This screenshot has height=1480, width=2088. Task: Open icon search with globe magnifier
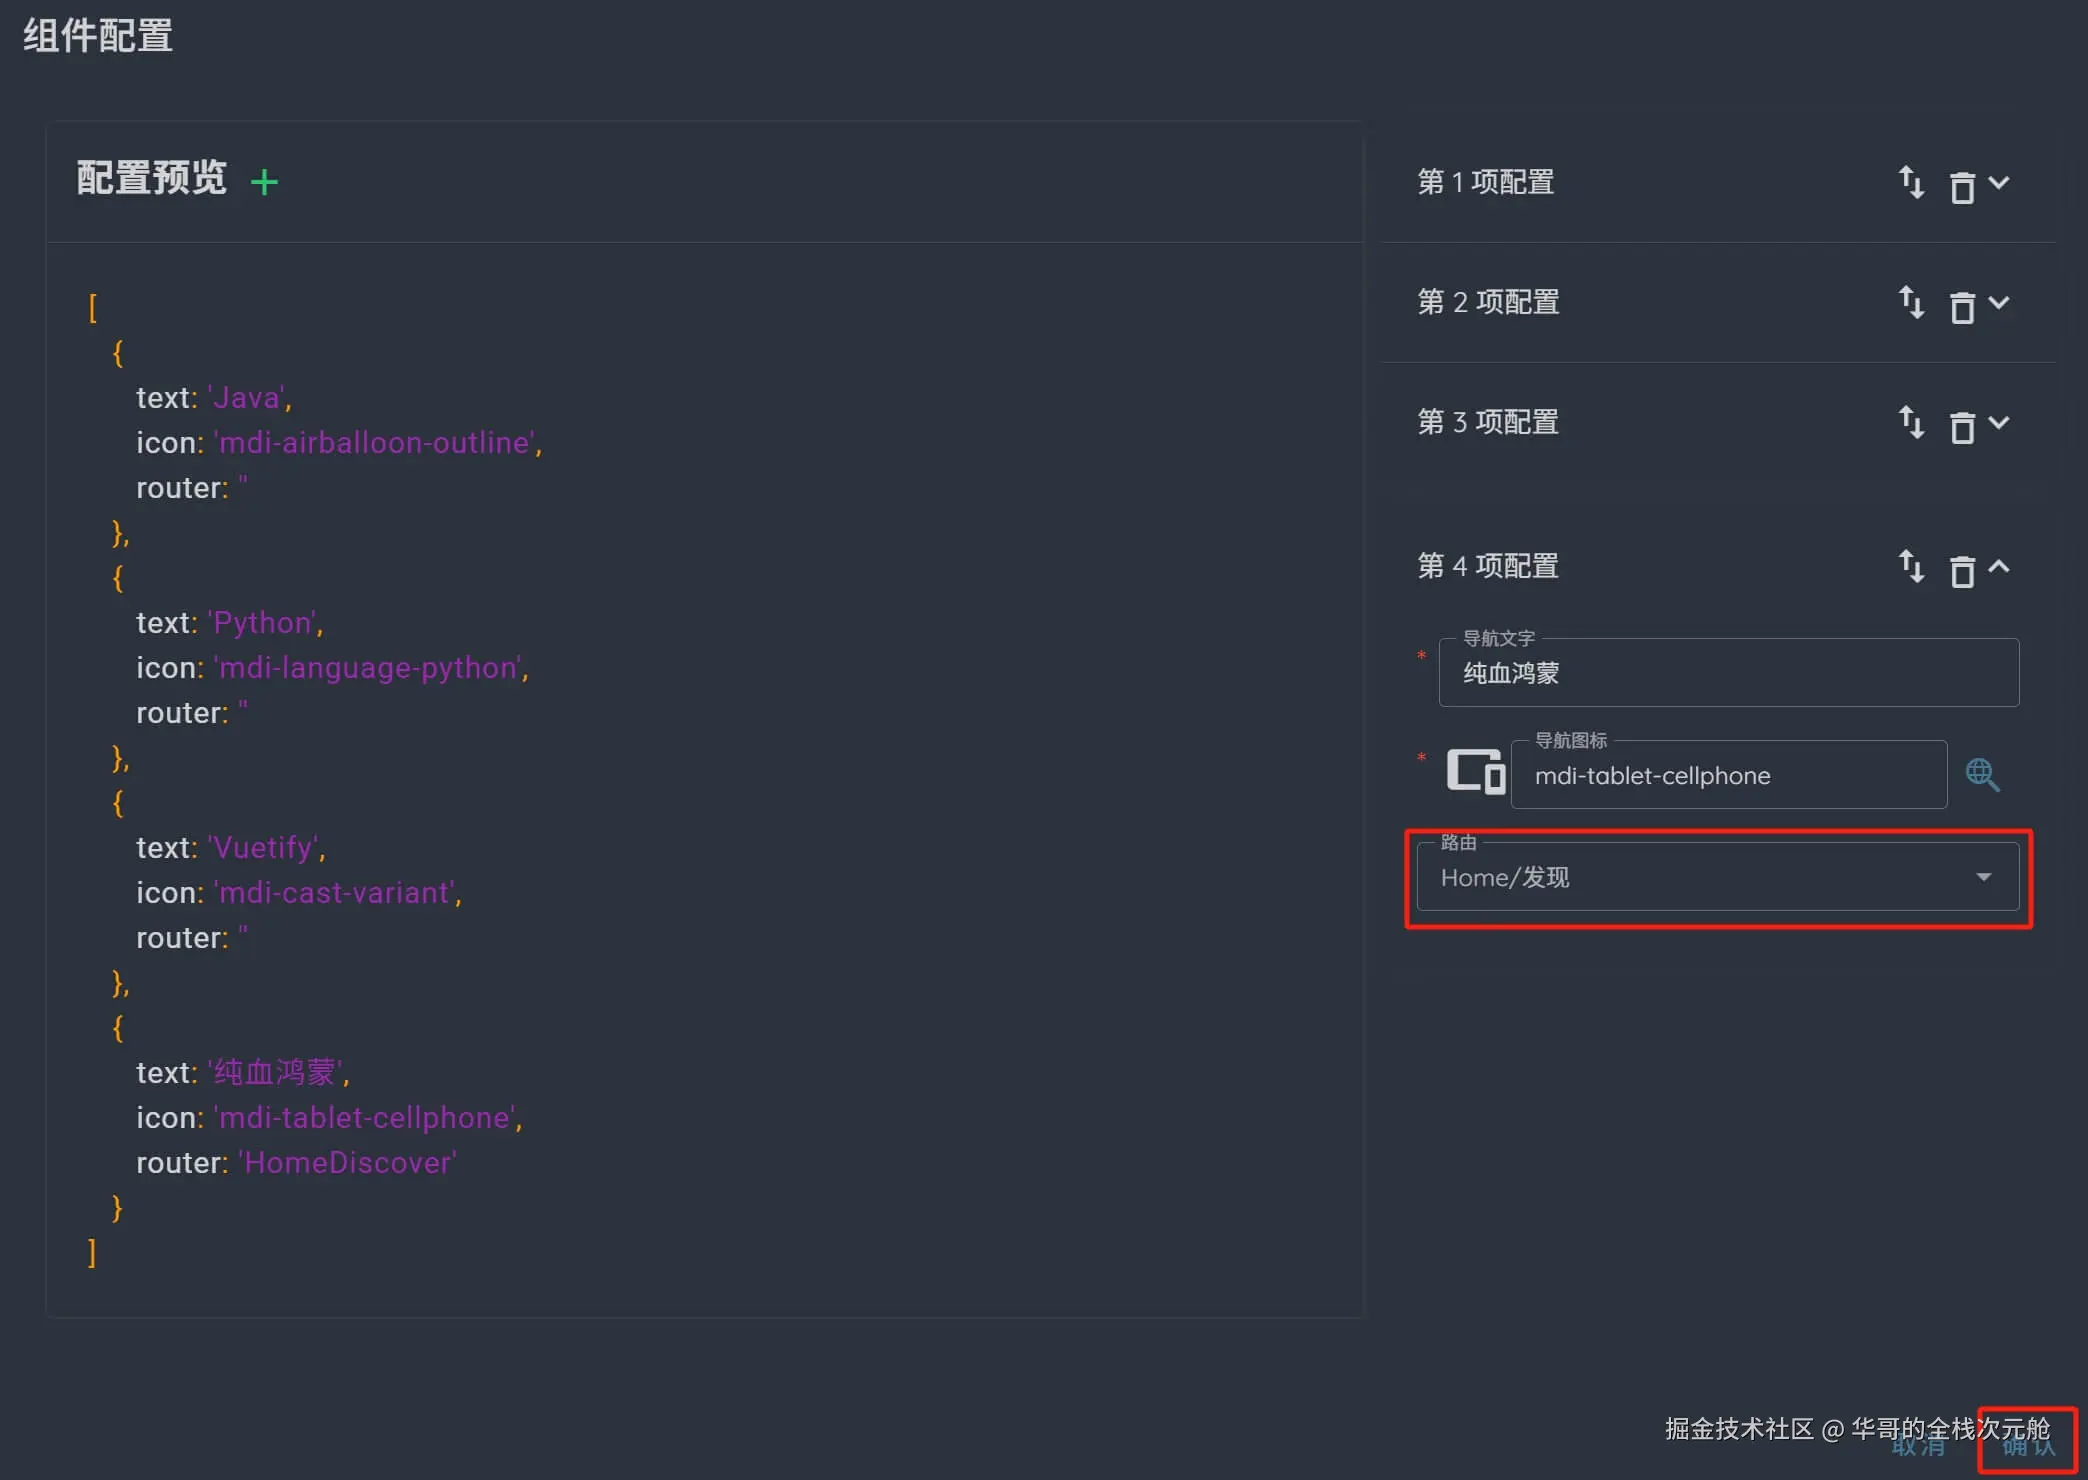pyautogui.click(x=1982, y=775)
